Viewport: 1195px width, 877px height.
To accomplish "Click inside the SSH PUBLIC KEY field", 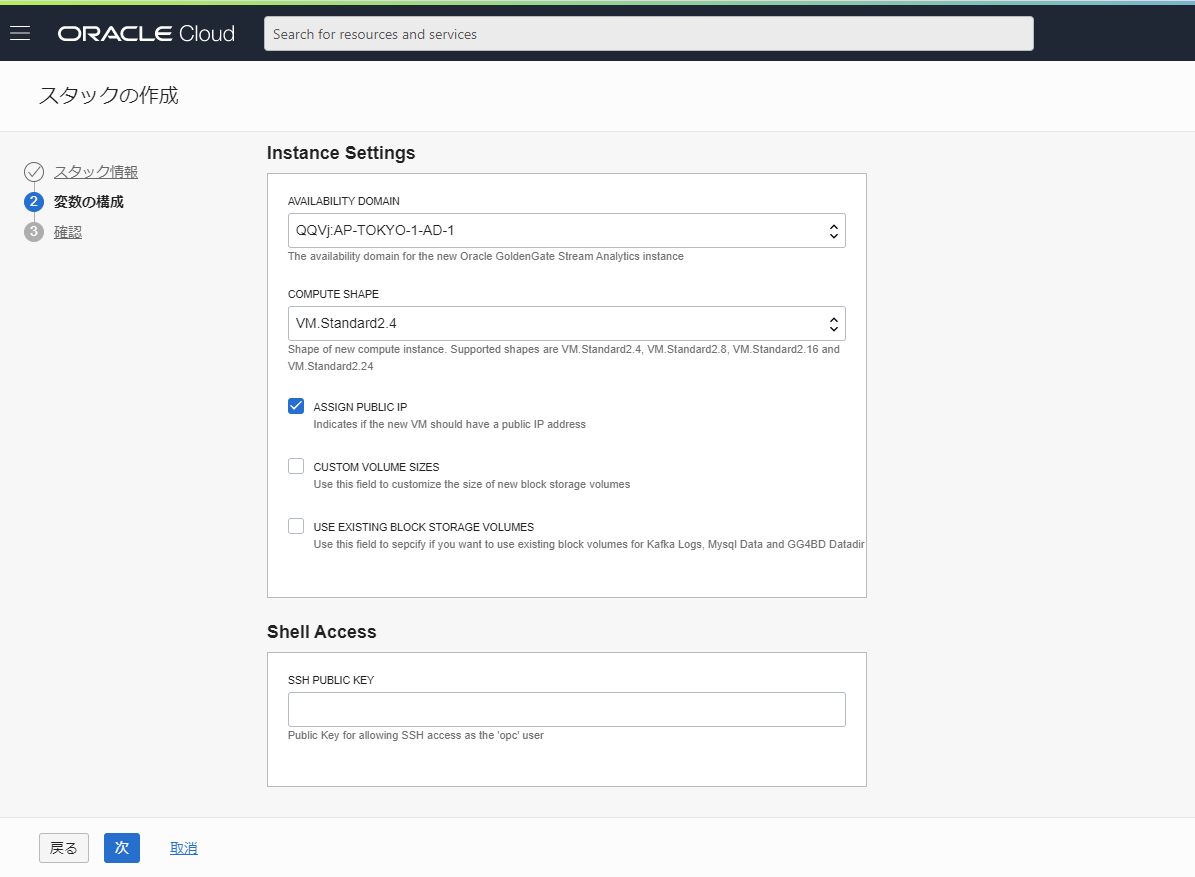I will coord(566,708).
